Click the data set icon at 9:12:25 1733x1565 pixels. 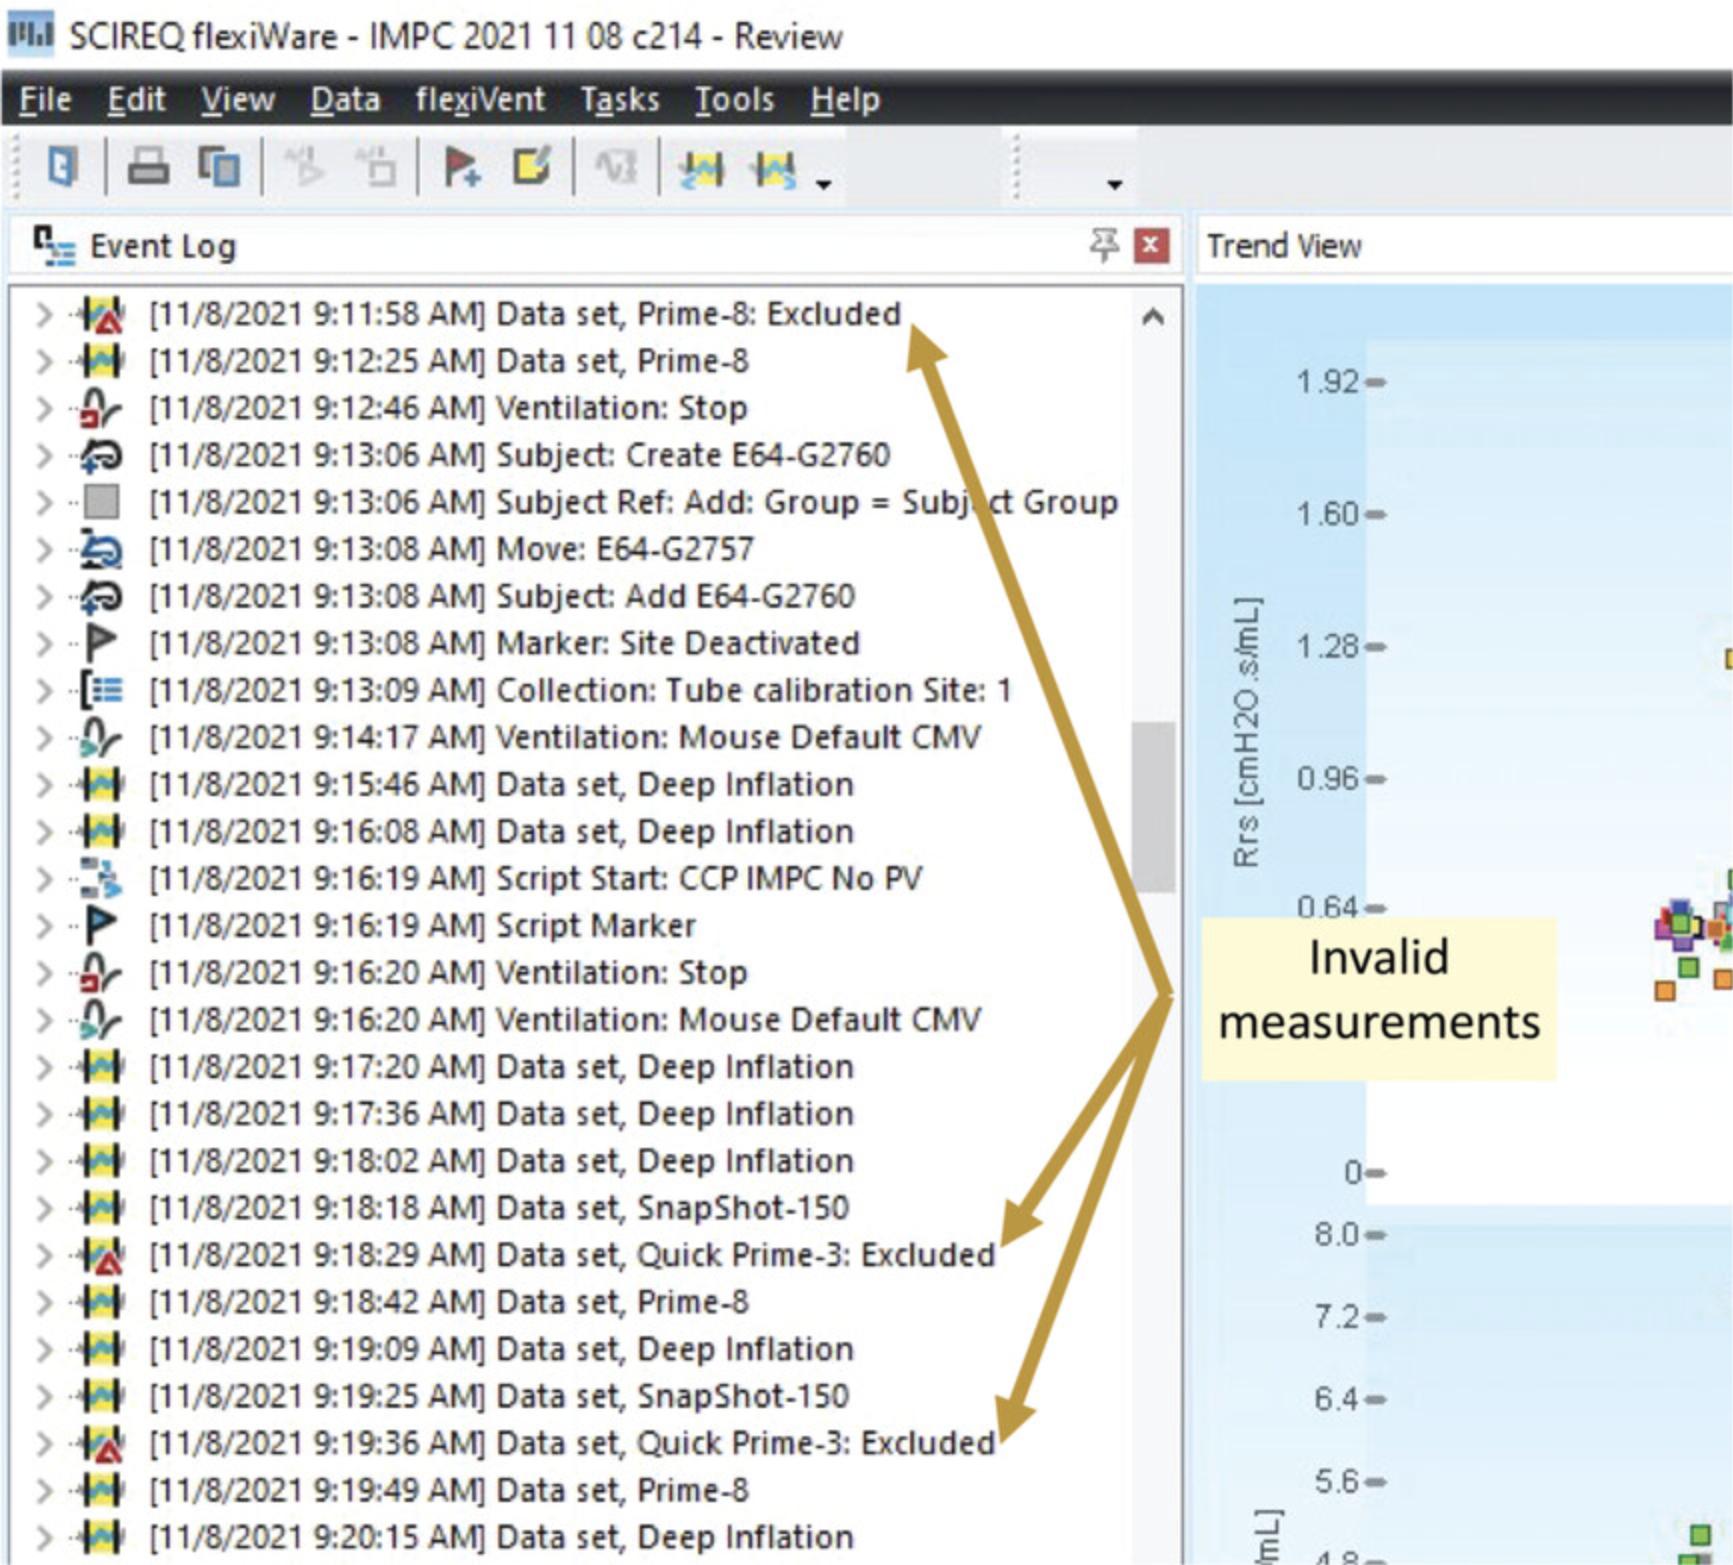[102, 361]
